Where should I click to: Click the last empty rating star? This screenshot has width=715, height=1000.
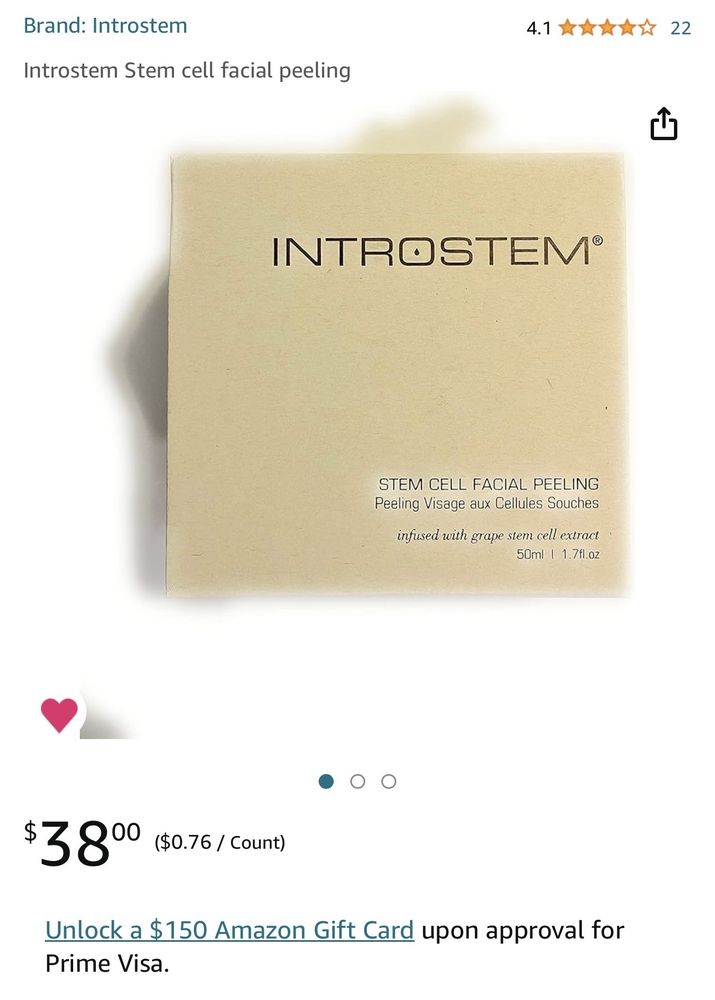tap(647, 27)
